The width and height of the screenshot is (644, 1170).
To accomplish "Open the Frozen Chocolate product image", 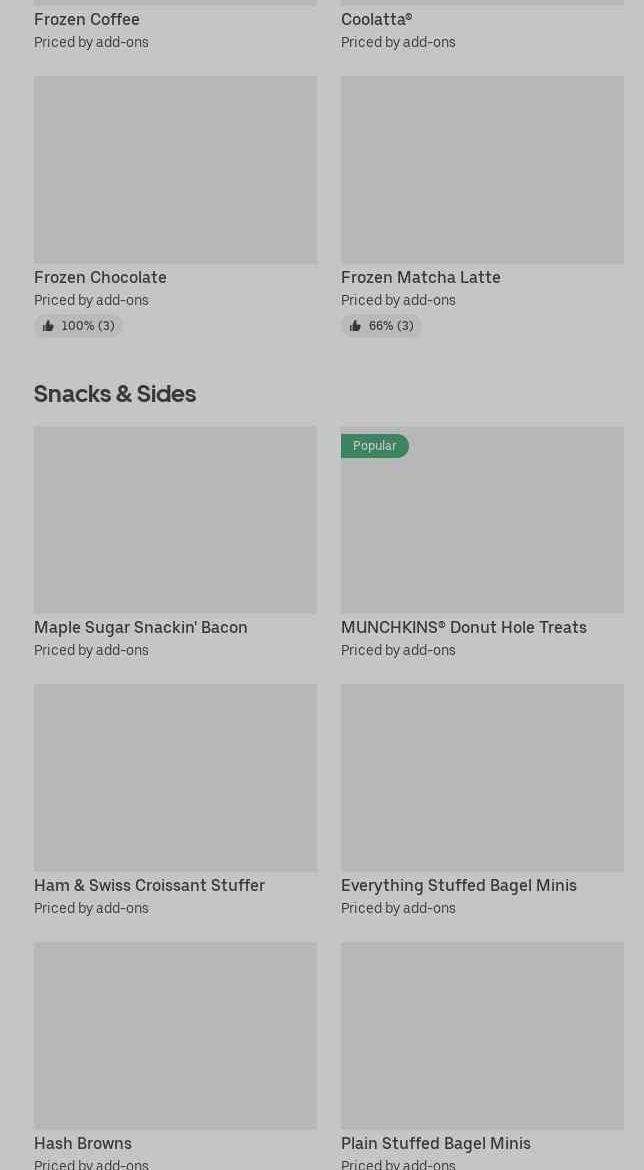I will (175, 170).
